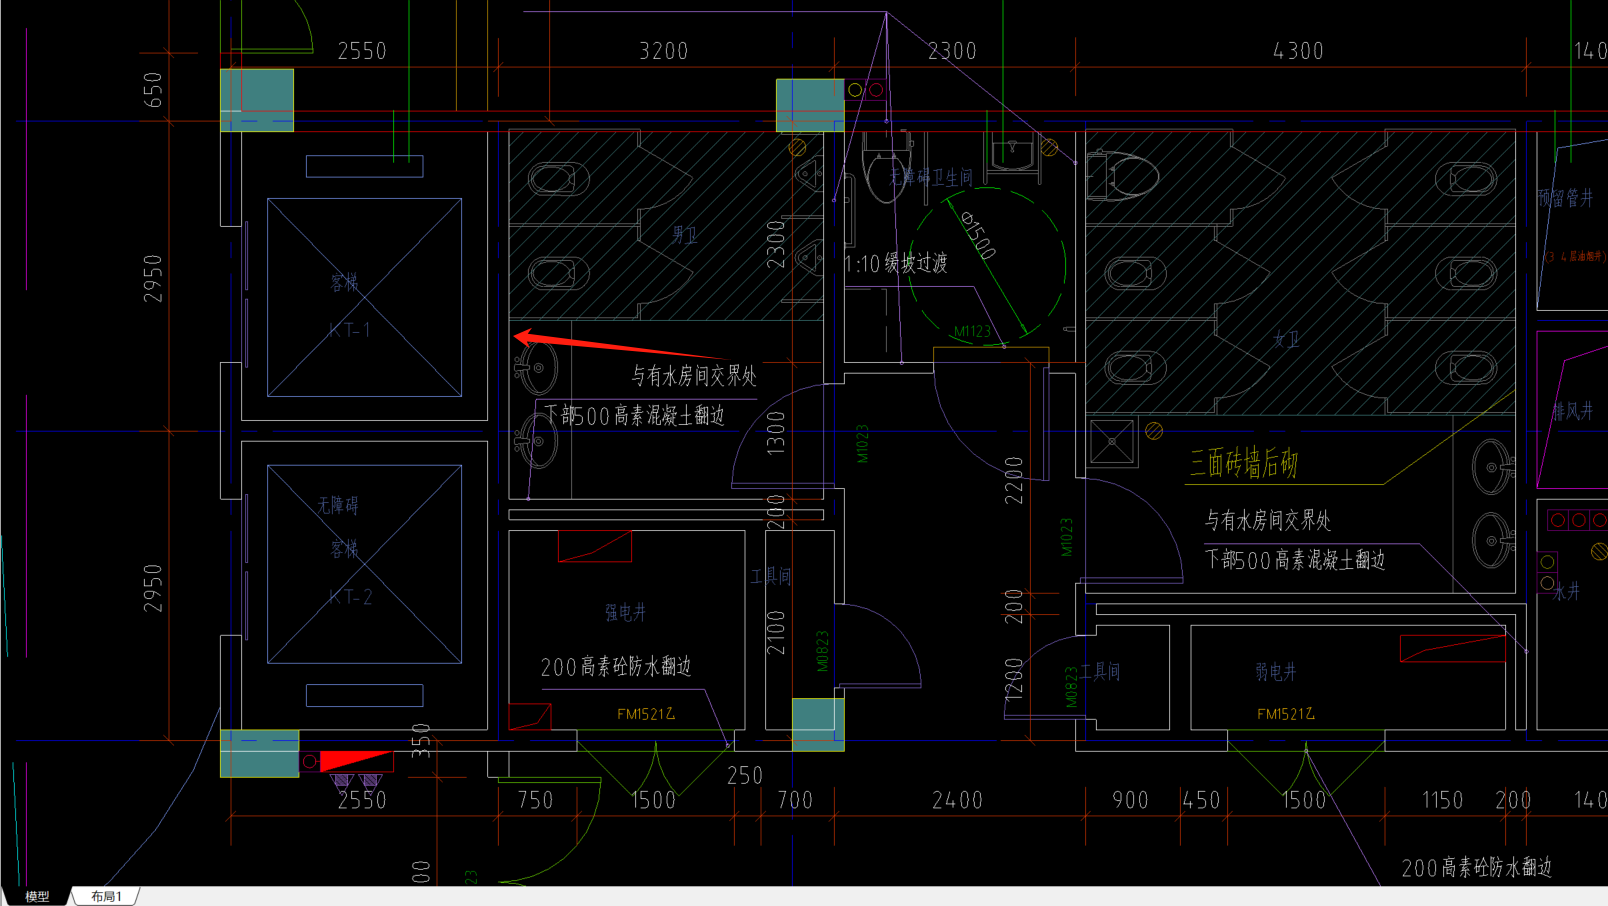
Task: Select the 1150 dimension text
Action: 1444,800
